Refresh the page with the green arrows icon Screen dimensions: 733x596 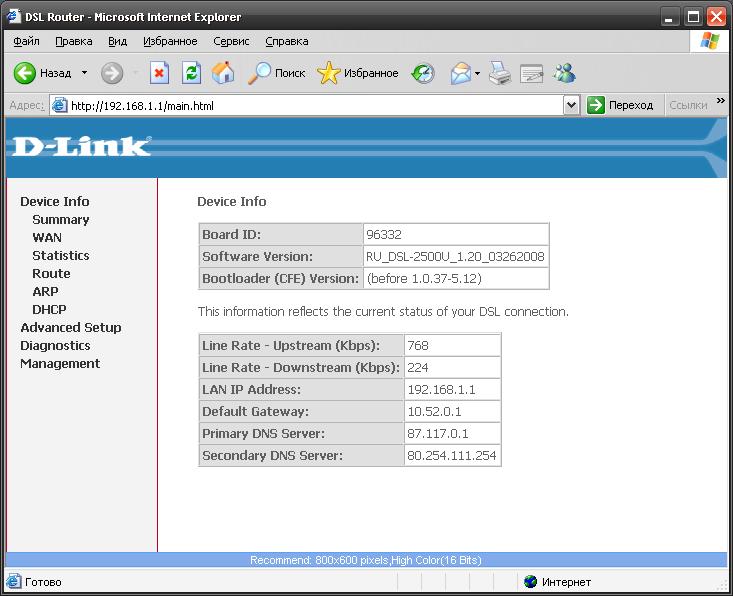[192, 73]
